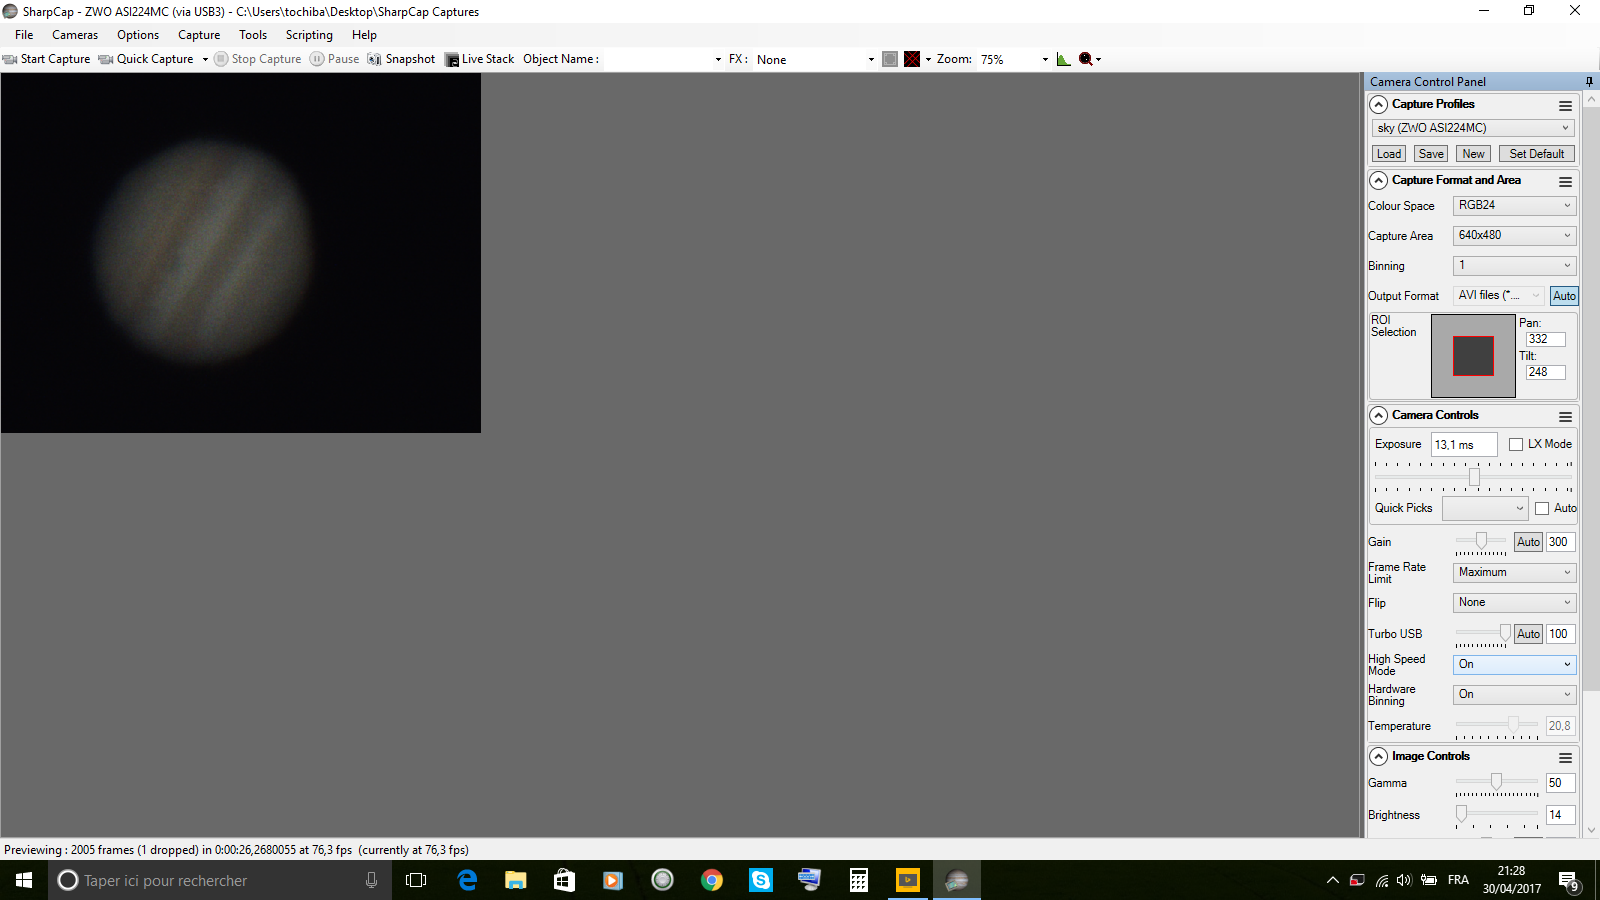Click Quick Capture in the toolbar
The image size is (1600, 900).
pyautogui.click(x=146, y=59)
